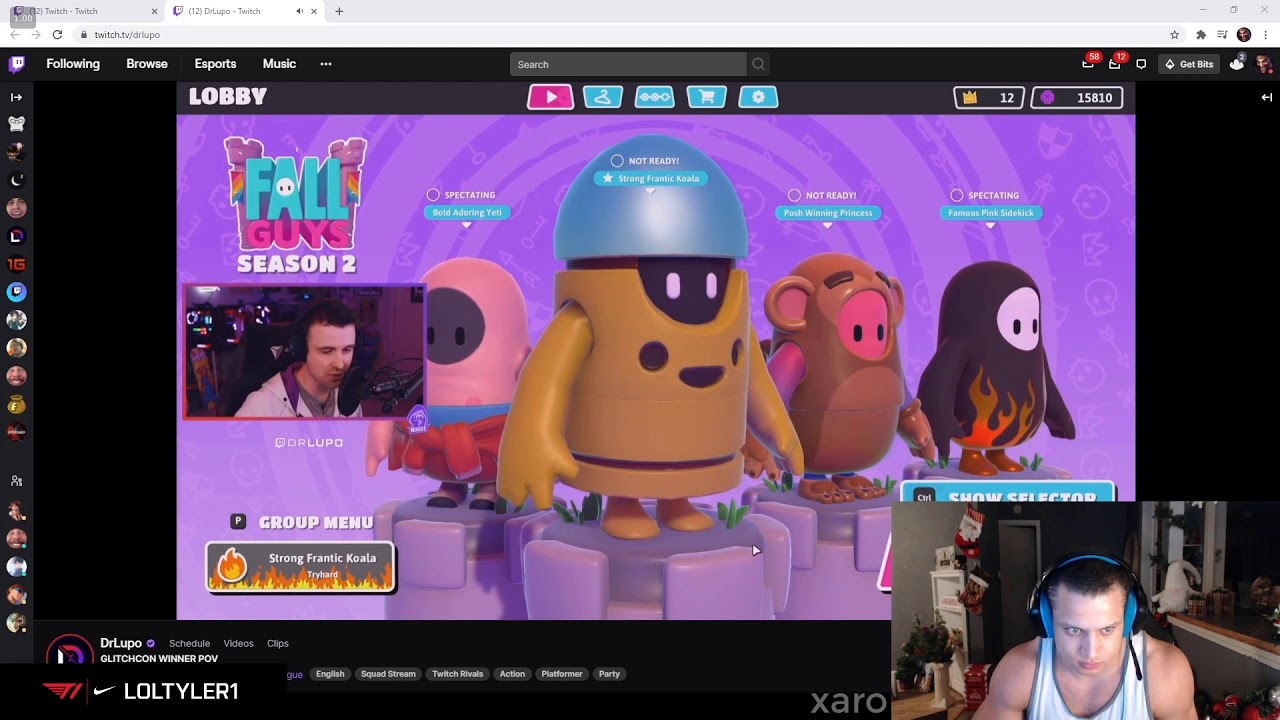The width and height of the screenshot is (1280, 720).
Task: Toggle ready circle for Bold Adoring Yeti
Action: coord(433,195)
